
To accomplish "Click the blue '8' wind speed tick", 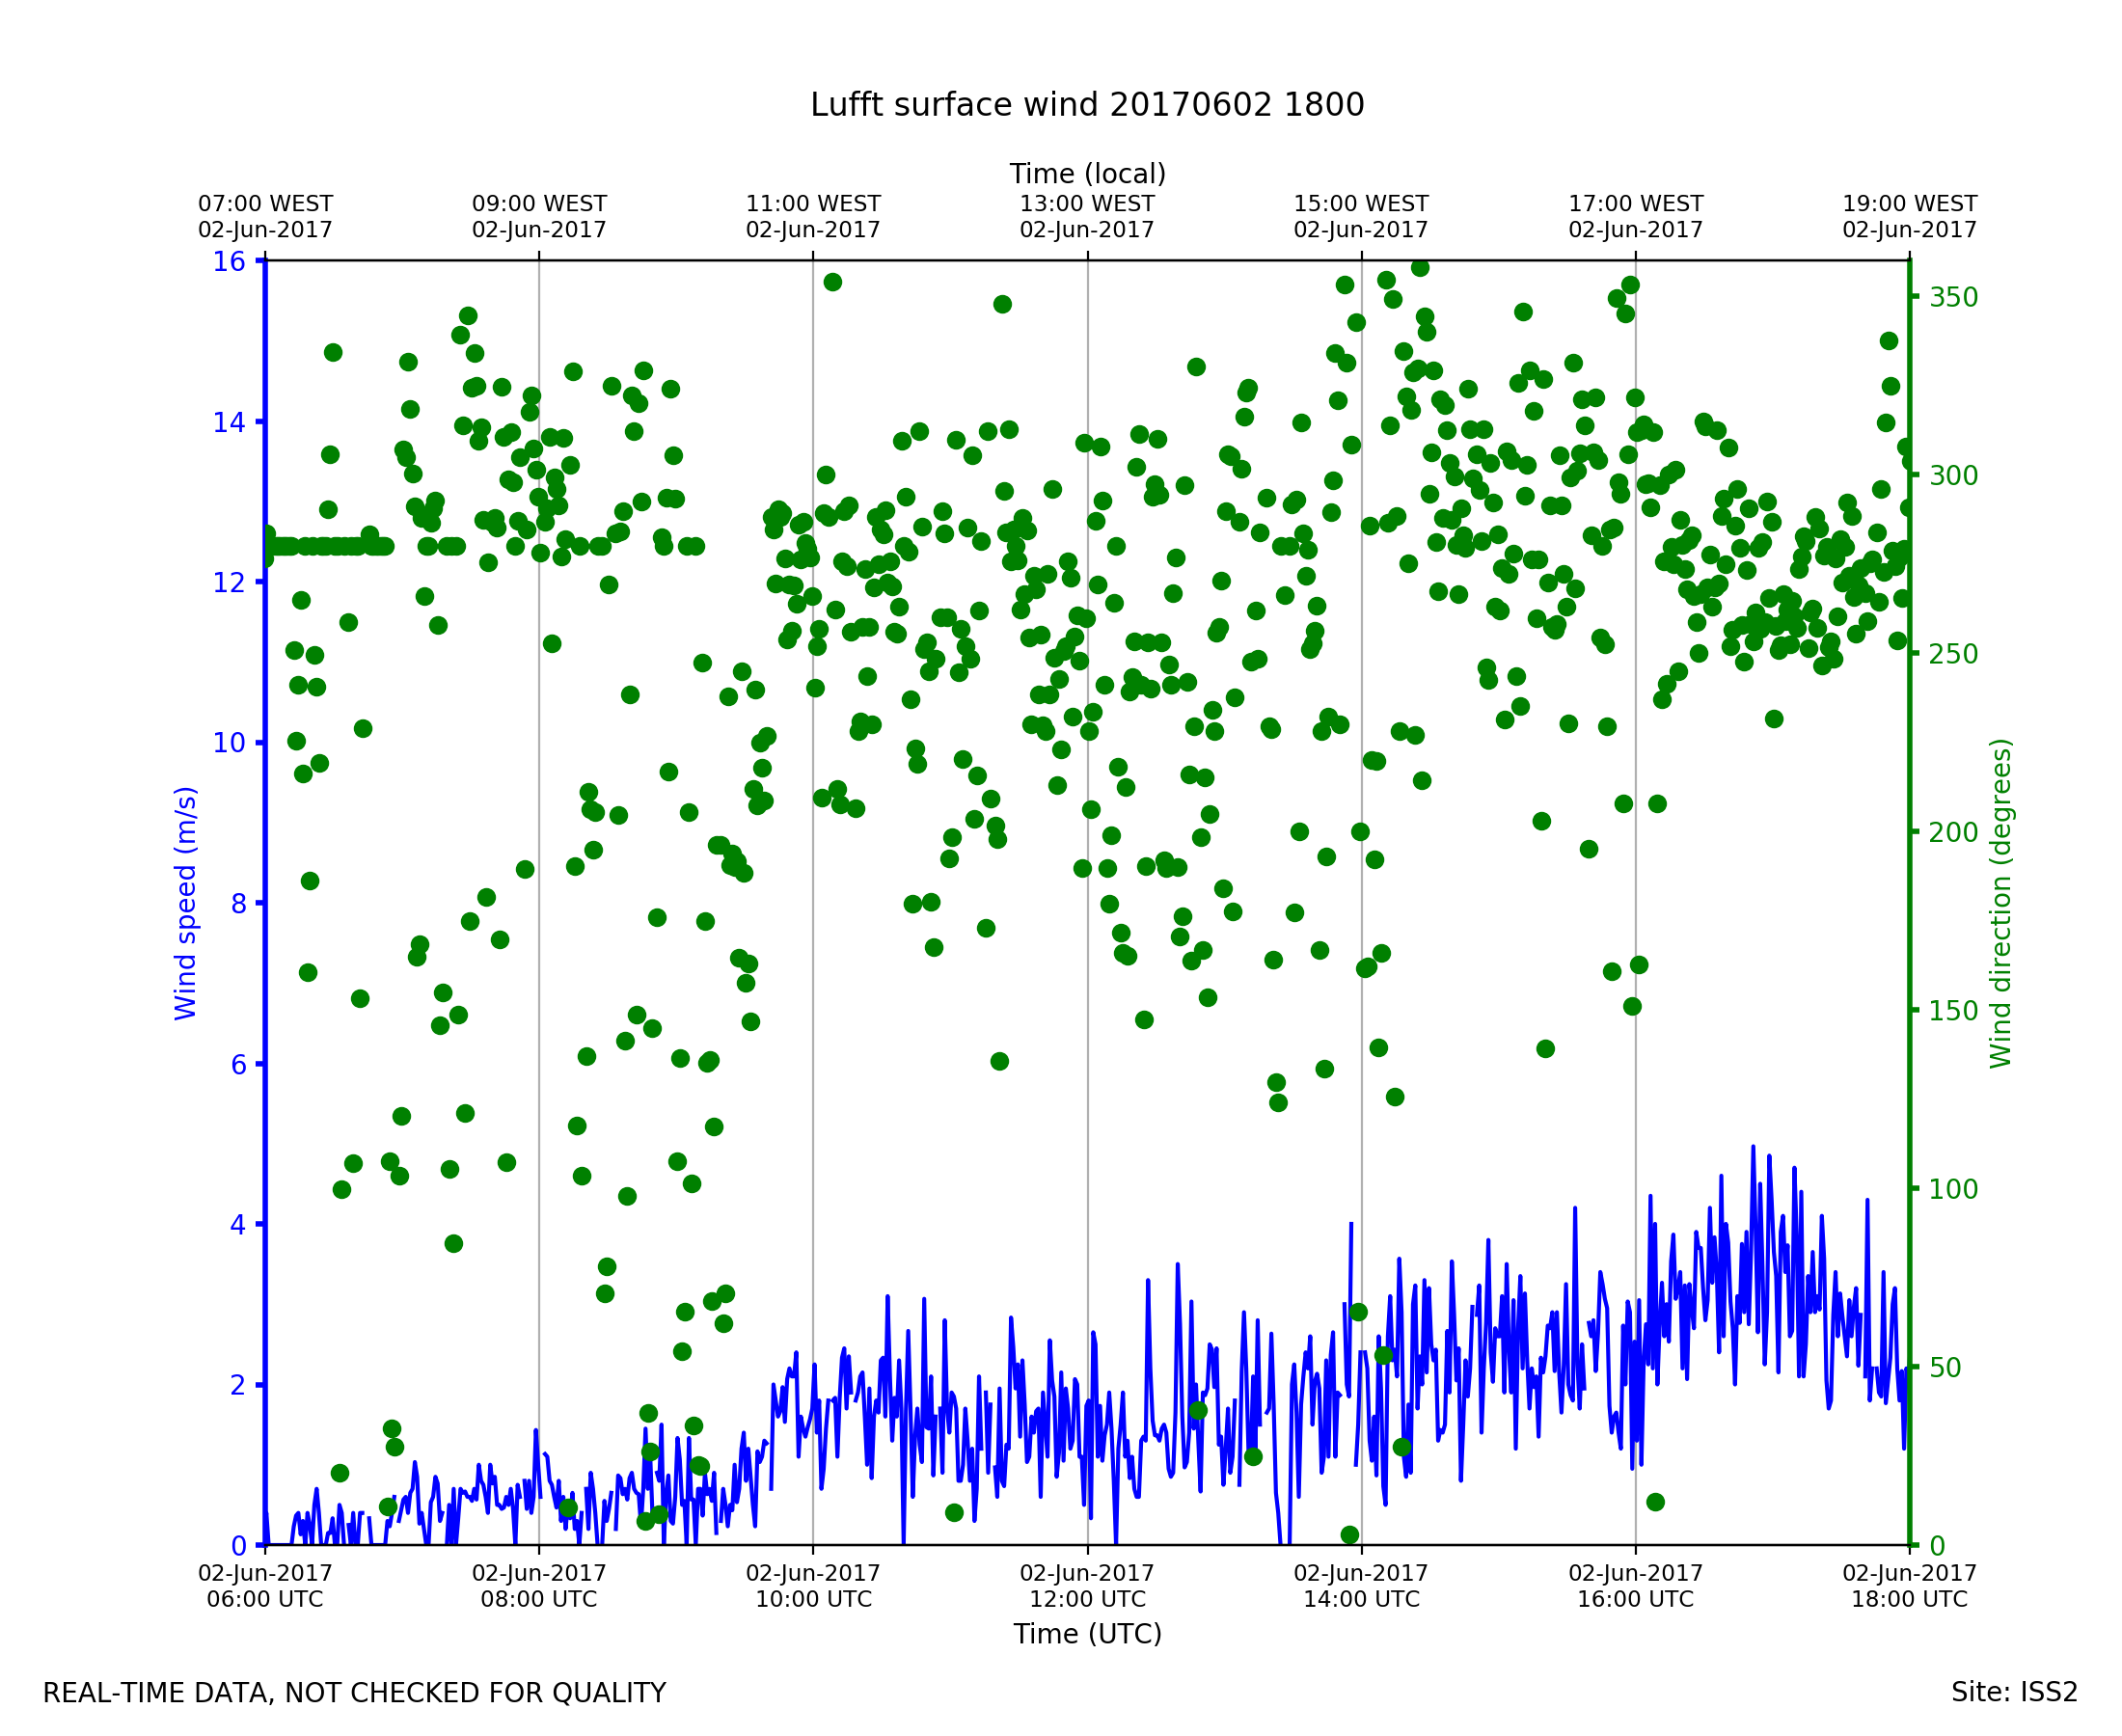I will [238, 904].
